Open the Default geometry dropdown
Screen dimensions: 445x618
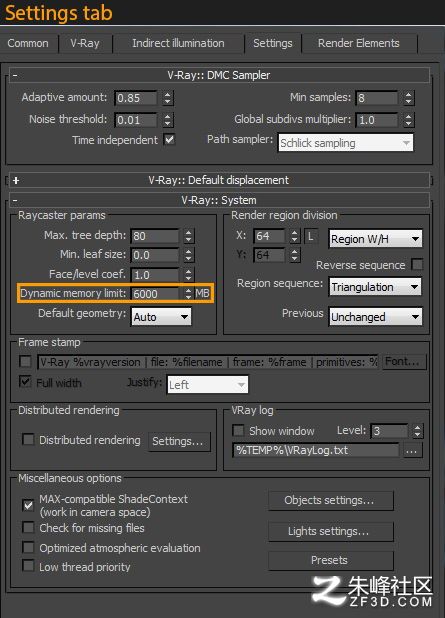(x=161, y=316)
